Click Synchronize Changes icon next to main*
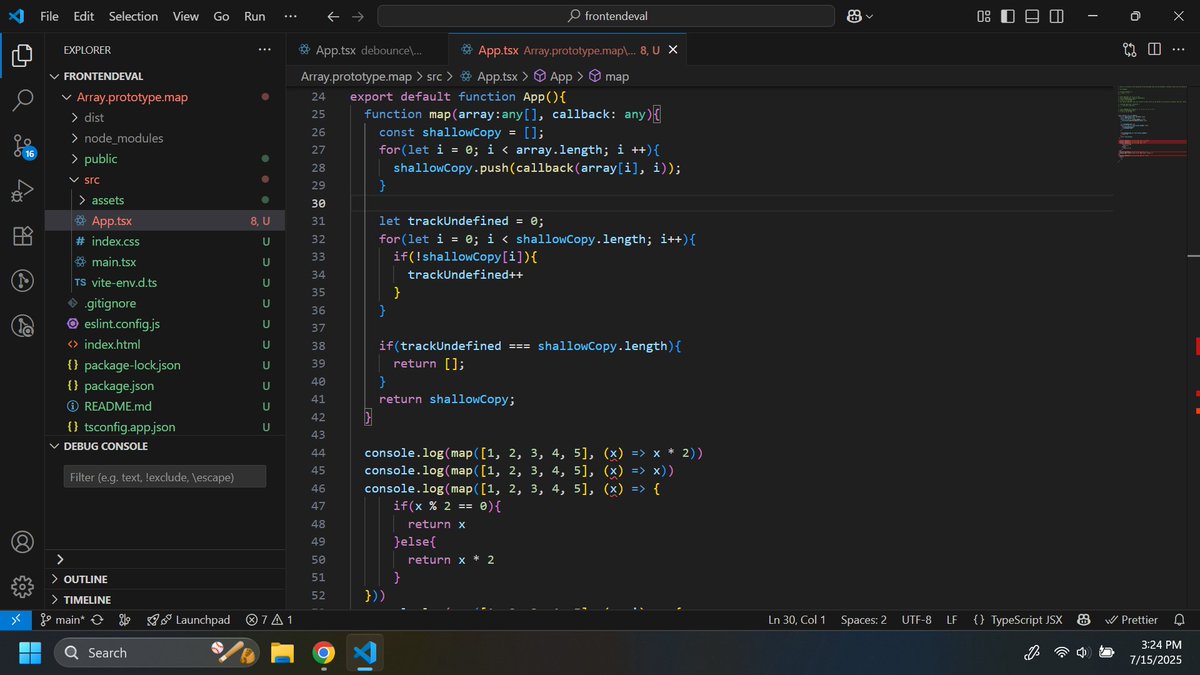The image size is (1200, 675). click(x=97, y=620)
